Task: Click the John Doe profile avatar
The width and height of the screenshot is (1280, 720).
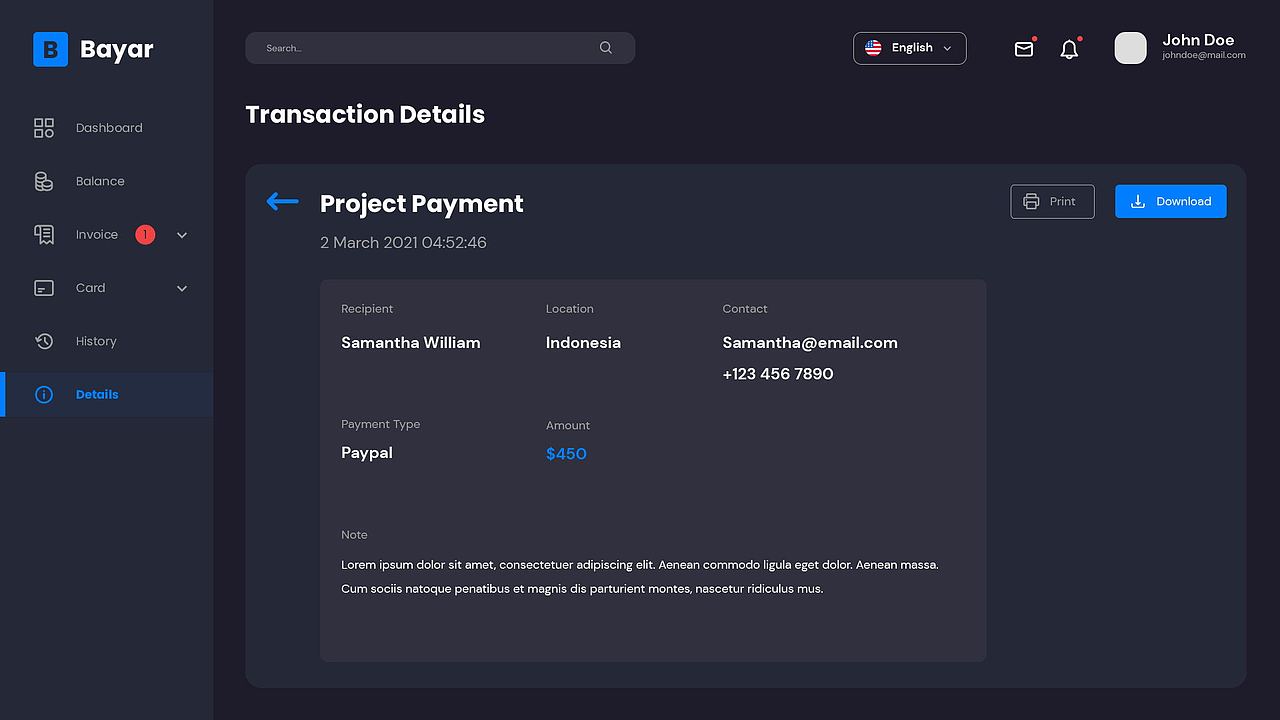Action: [1130, 48]
